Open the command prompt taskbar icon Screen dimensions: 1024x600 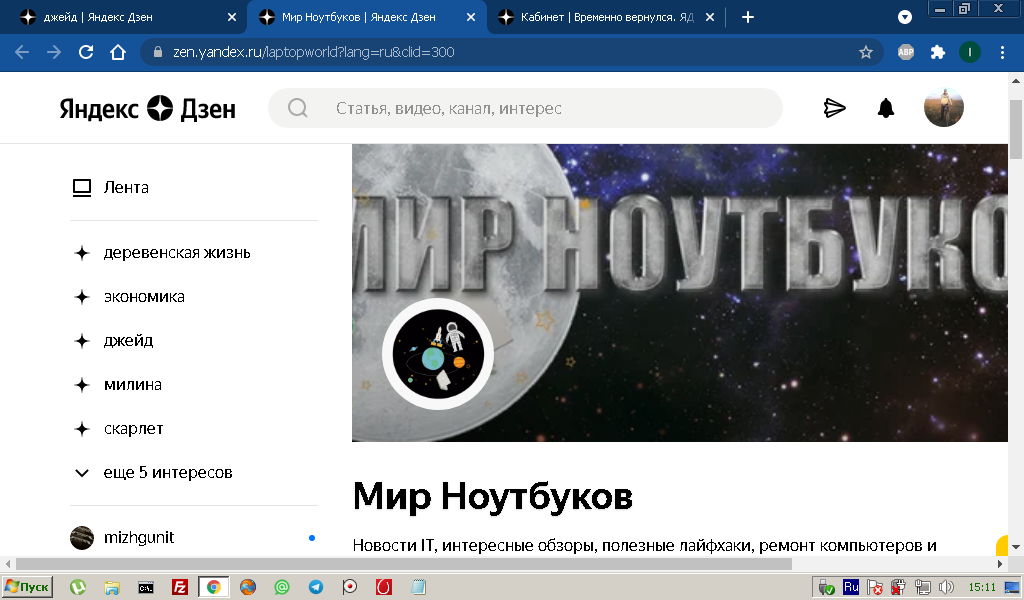tap(146, 588)
